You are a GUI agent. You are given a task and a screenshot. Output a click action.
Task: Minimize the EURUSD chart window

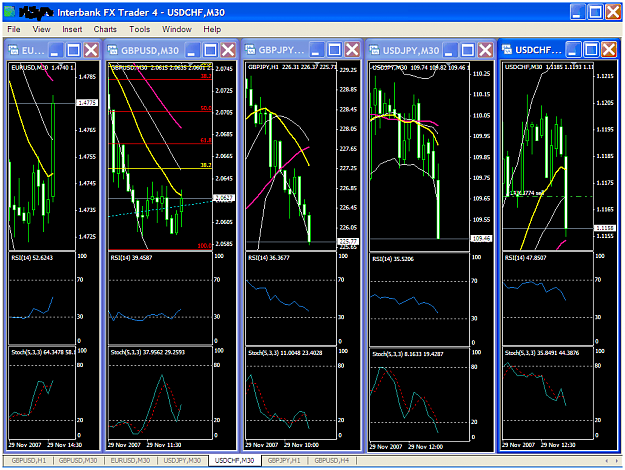[x=55, y=50]
